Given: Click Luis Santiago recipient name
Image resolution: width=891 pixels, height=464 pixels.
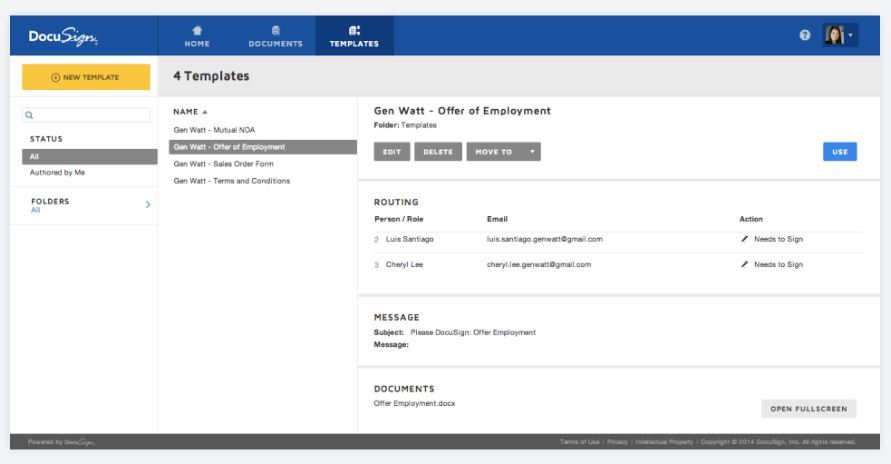Looking at the screenshot, I should click(x=410, y=239).
